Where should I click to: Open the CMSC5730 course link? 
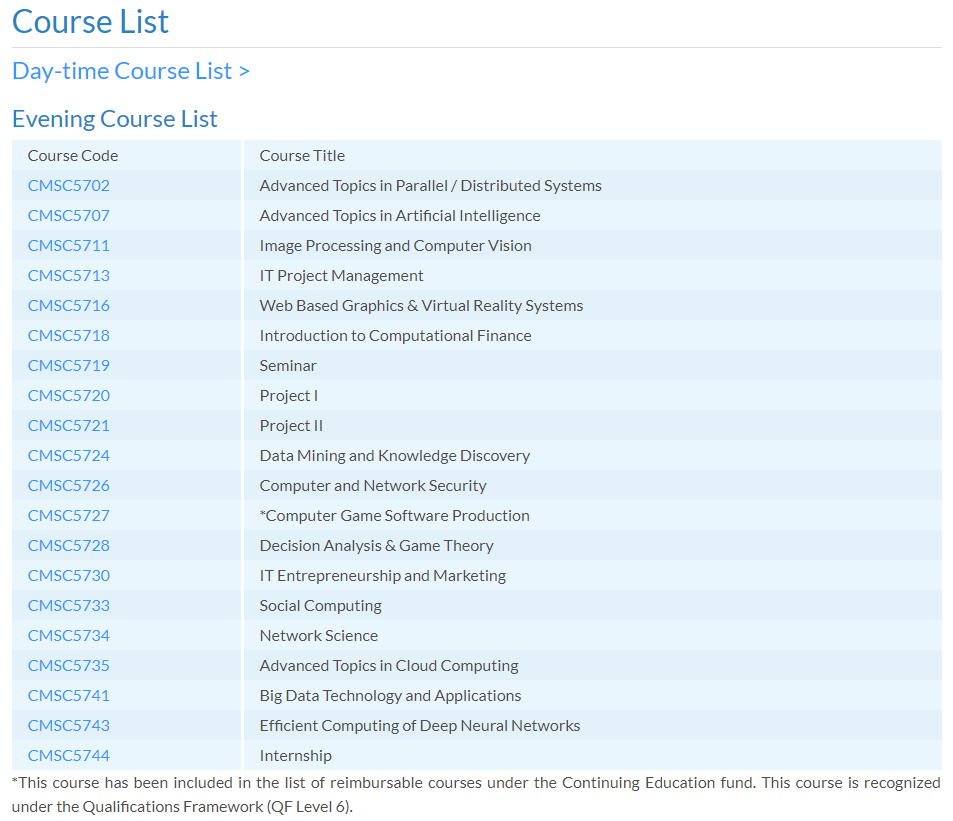[x=69, y=575]
